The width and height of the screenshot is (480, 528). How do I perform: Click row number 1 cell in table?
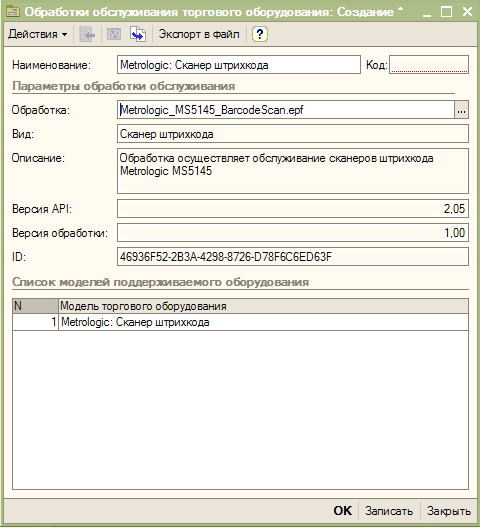point(35,322)
